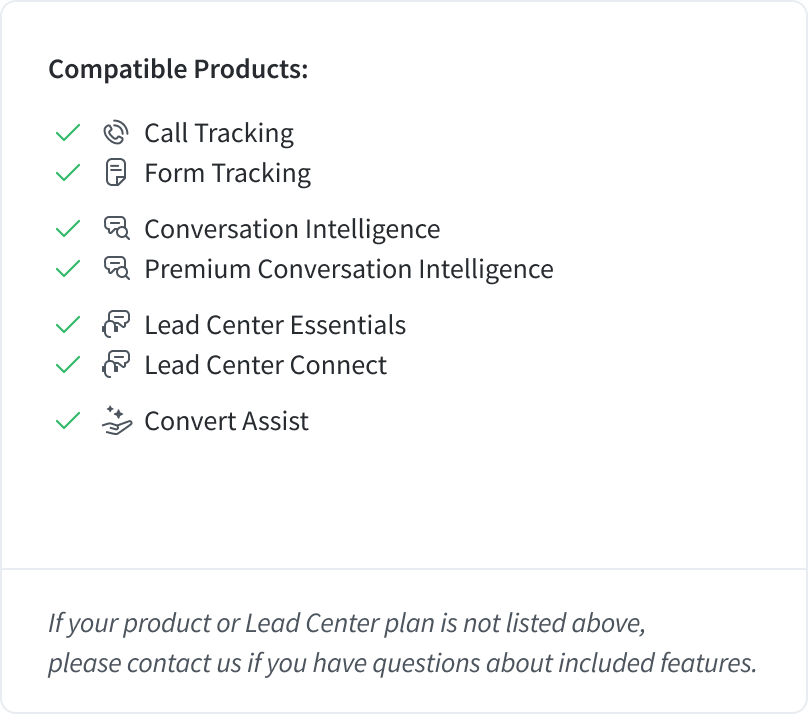Click the Lead Center Essentials headset icon

pos(116,324)
